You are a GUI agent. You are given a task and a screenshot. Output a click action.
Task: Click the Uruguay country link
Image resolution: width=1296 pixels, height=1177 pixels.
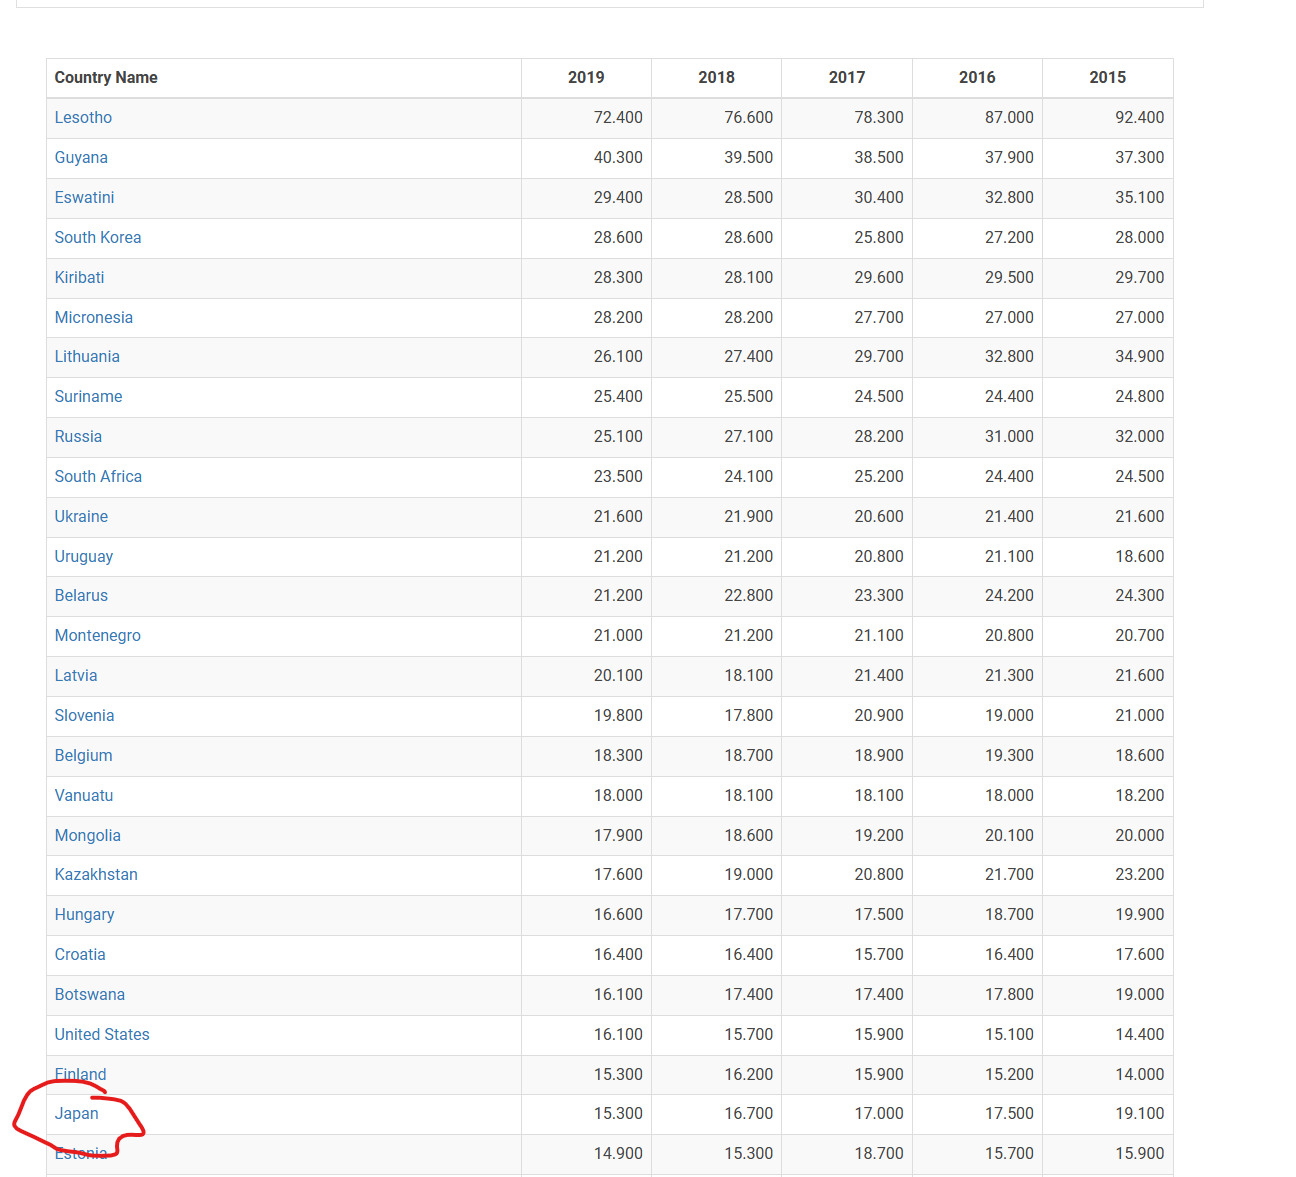[84, 556]
